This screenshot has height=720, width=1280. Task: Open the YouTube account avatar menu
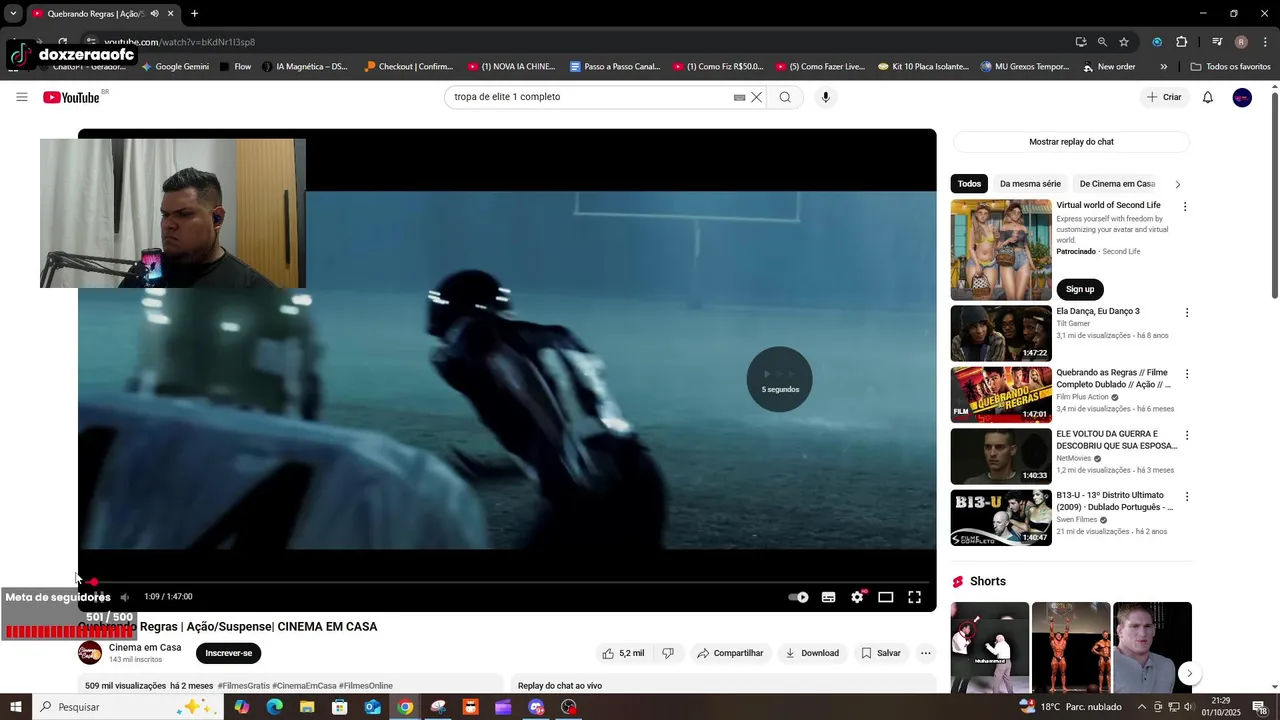pyautogui.click(x=1242, y=97)
